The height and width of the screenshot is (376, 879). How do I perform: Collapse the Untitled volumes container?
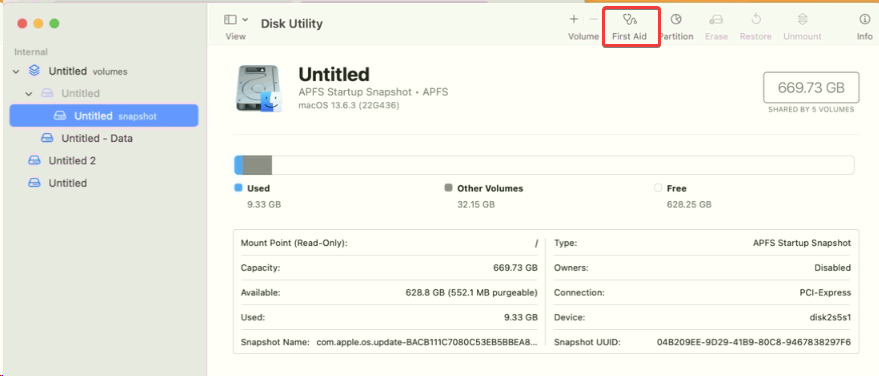pos(16,72)
